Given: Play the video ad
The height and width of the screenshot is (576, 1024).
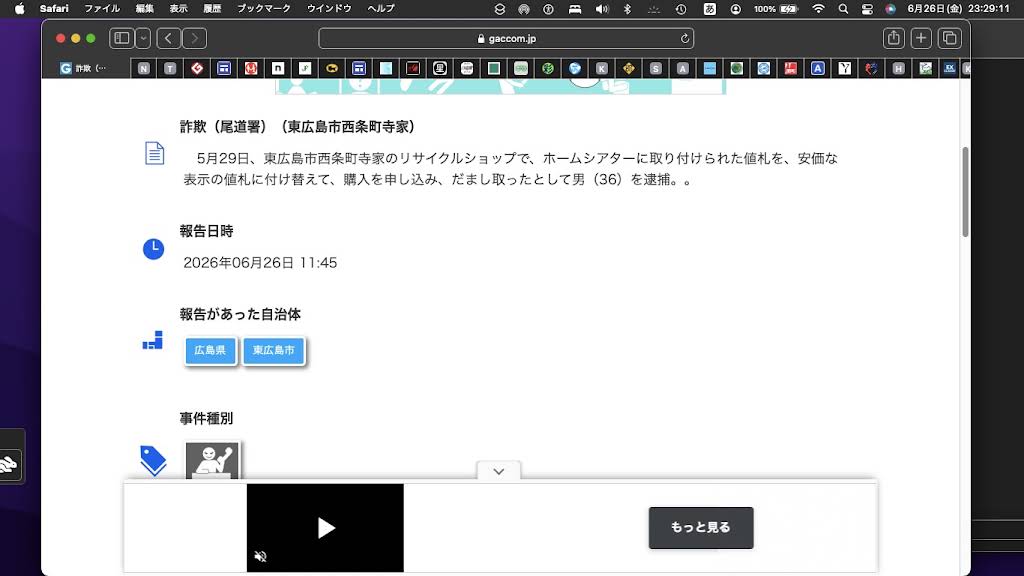Looking at the screenshot, I should (x=326, y=528).
